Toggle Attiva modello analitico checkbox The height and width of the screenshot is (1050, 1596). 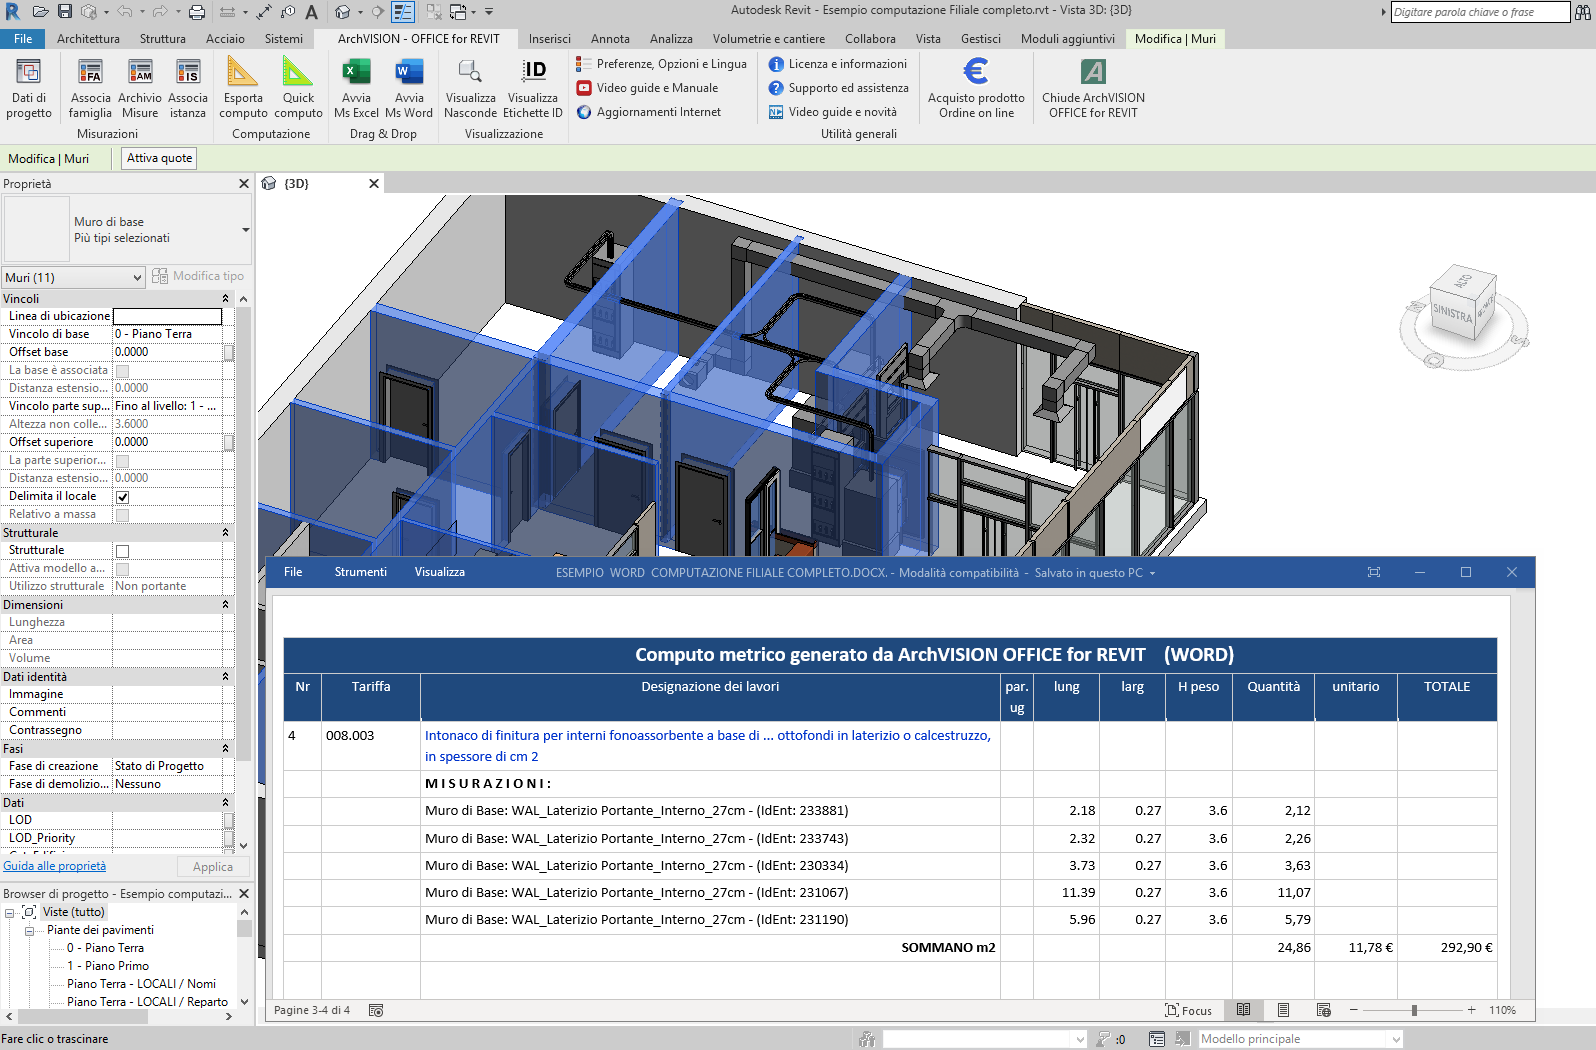pos(122,569)
